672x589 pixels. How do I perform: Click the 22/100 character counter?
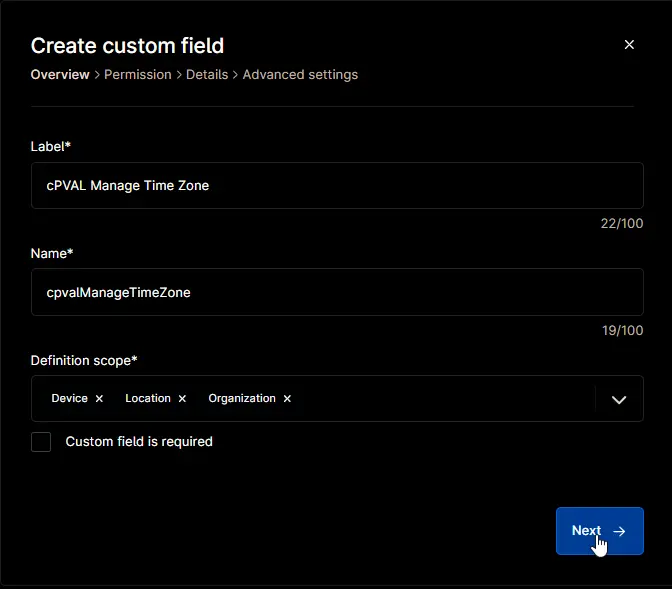pyautogui.click(x=621, y=223)
